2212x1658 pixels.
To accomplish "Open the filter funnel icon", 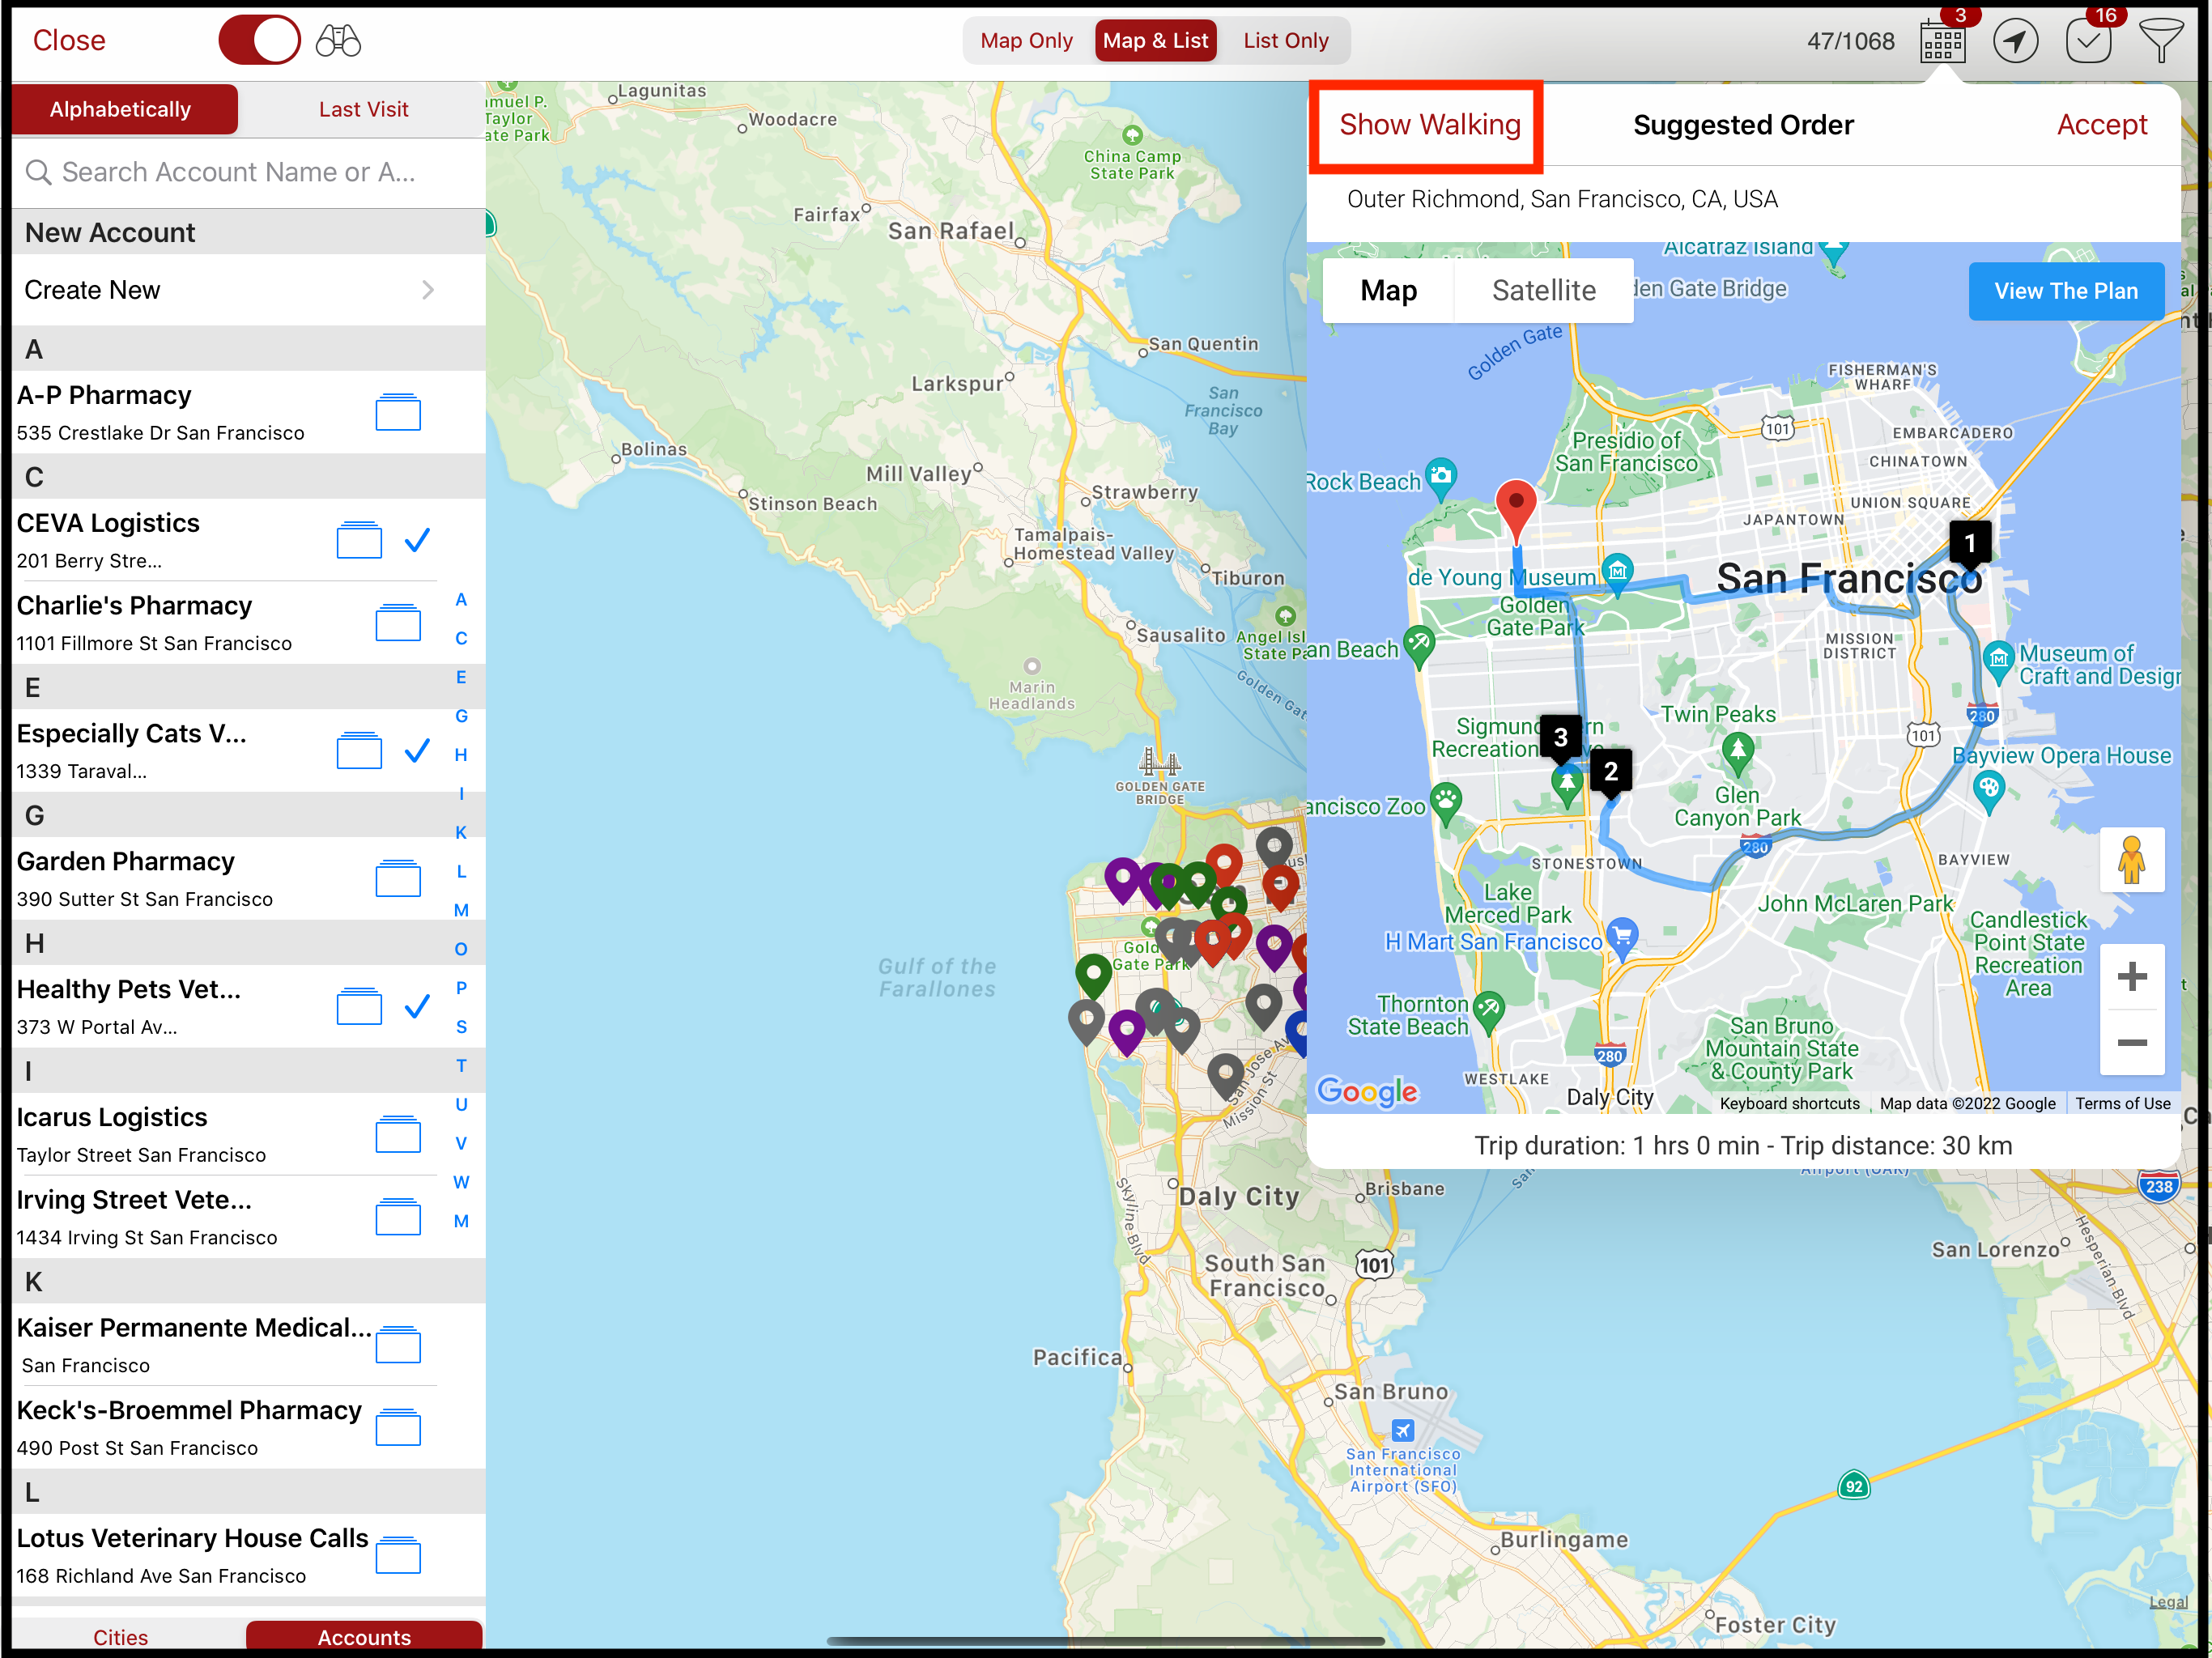I will click(x=2160, y=41).
